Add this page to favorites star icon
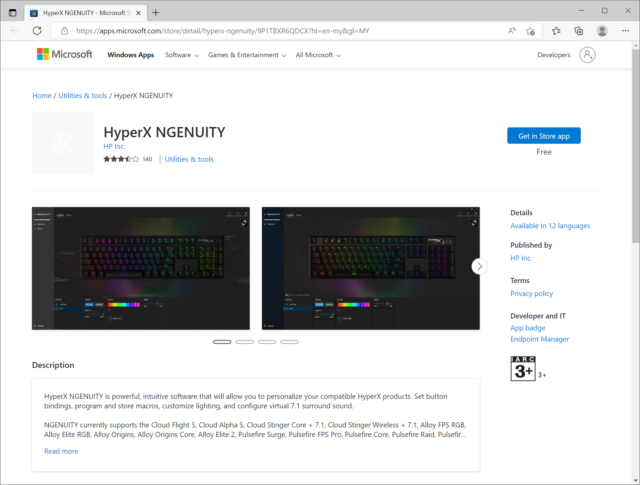 [x=530, y=31]
